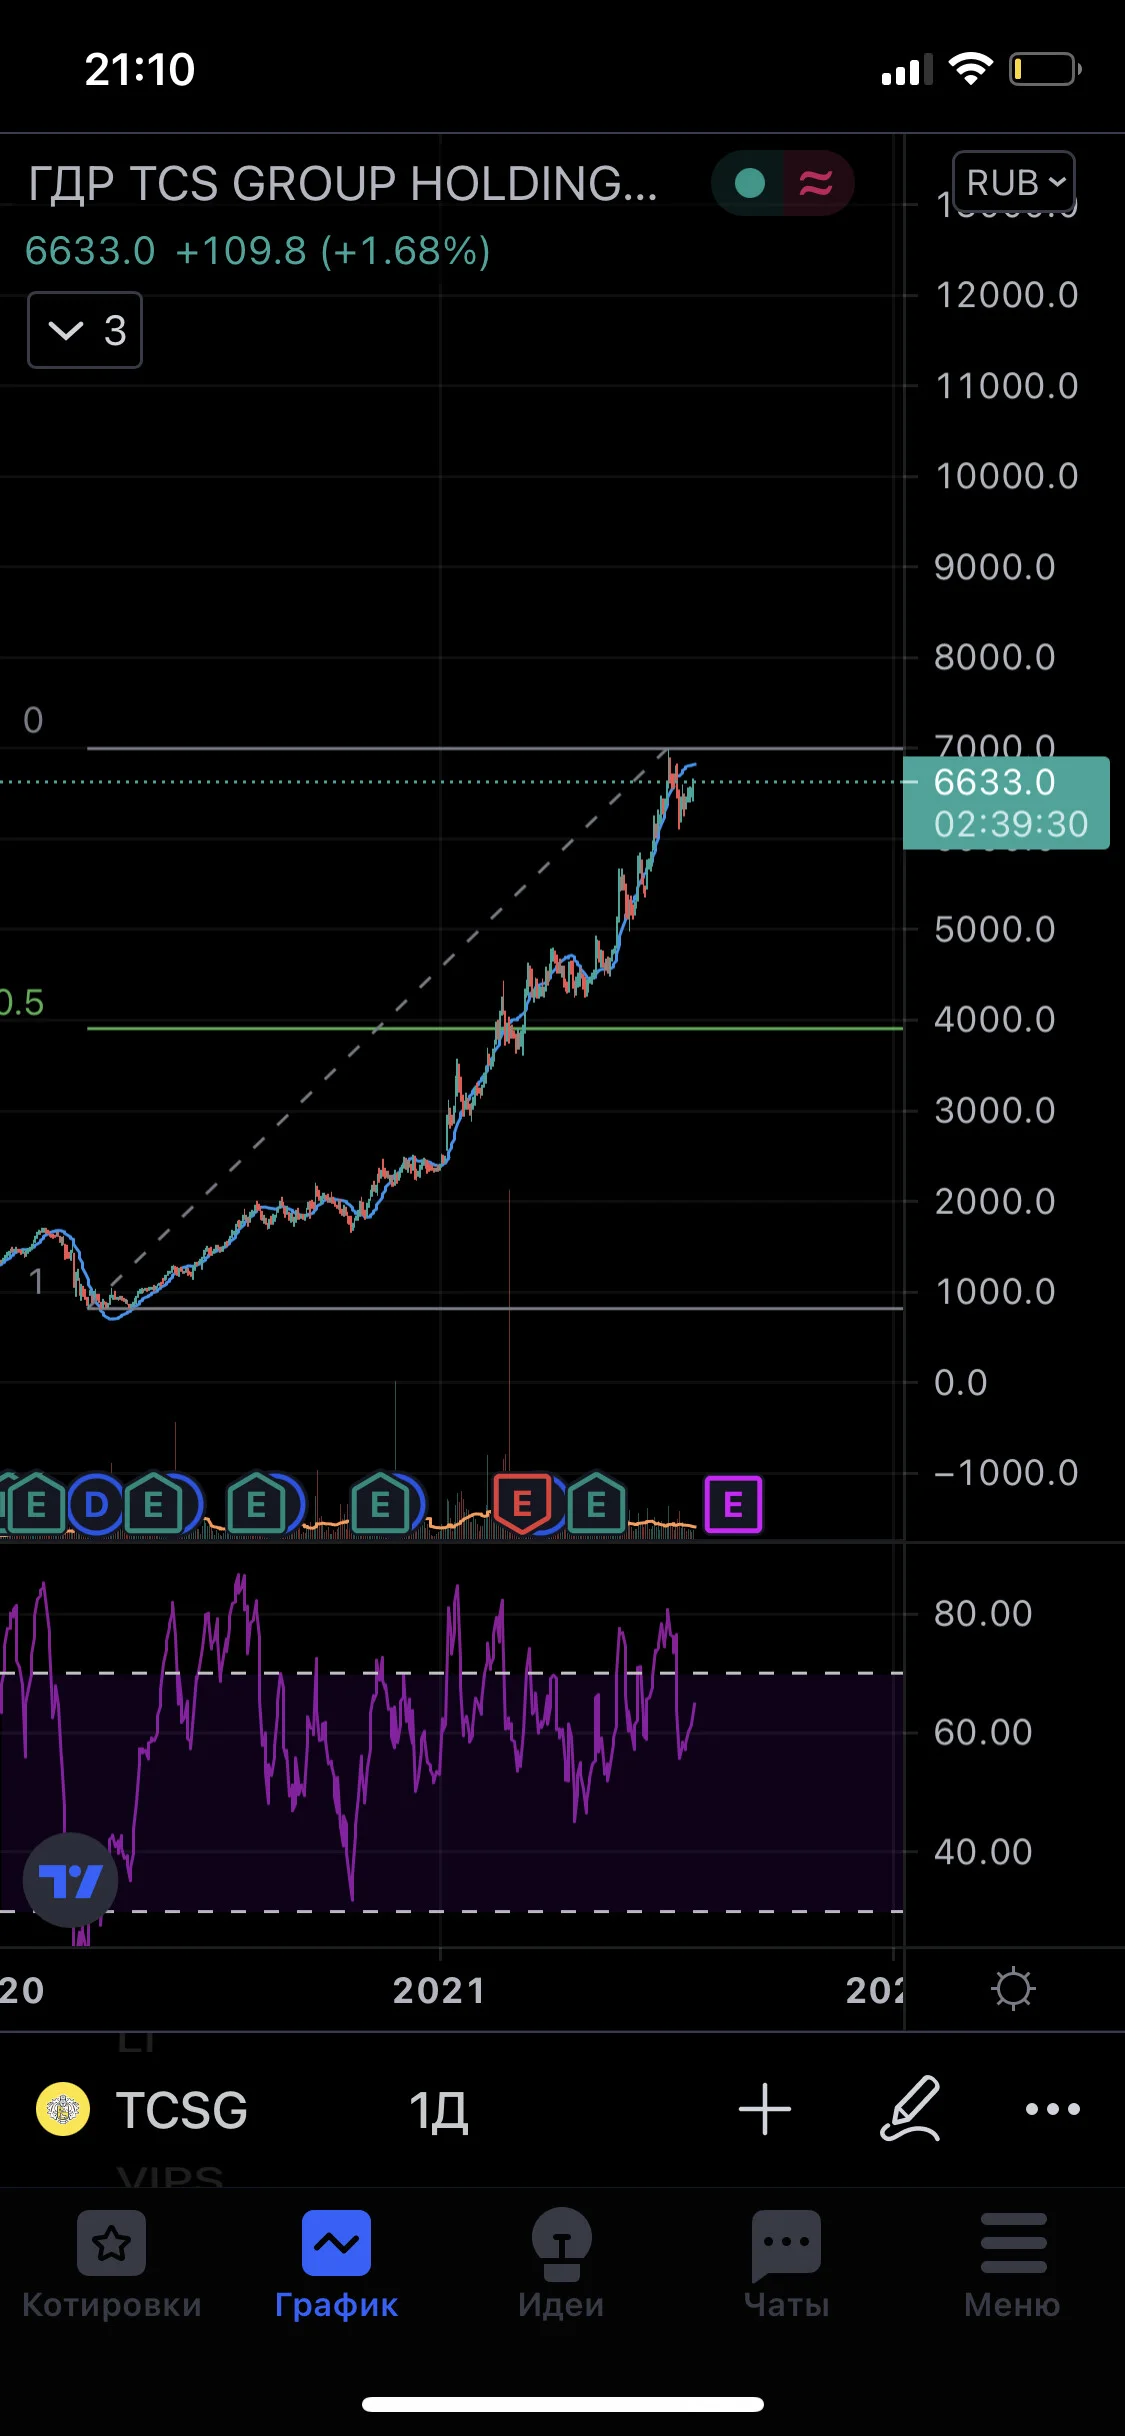
Task: Open the TCSG symbol search
Action: 181,2109
